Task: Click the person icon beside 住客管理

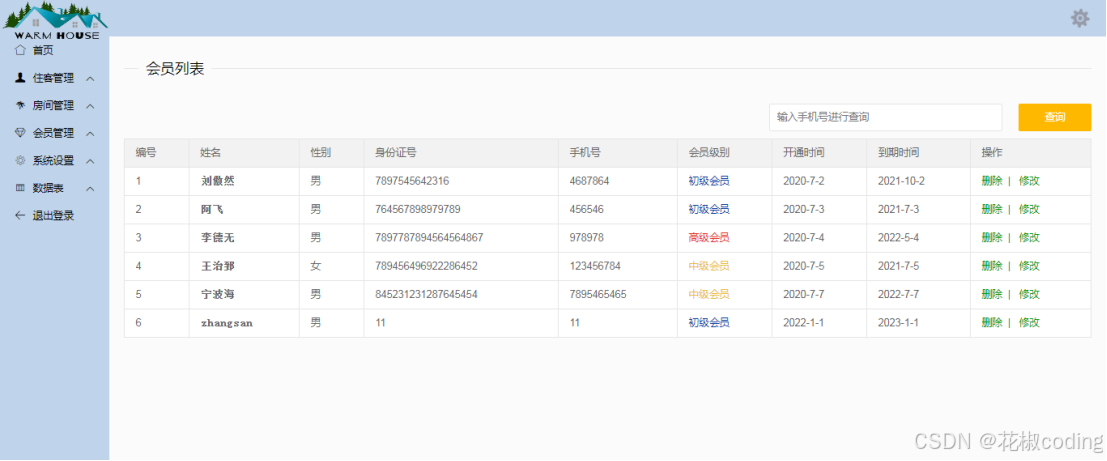Action: point(20,78)
